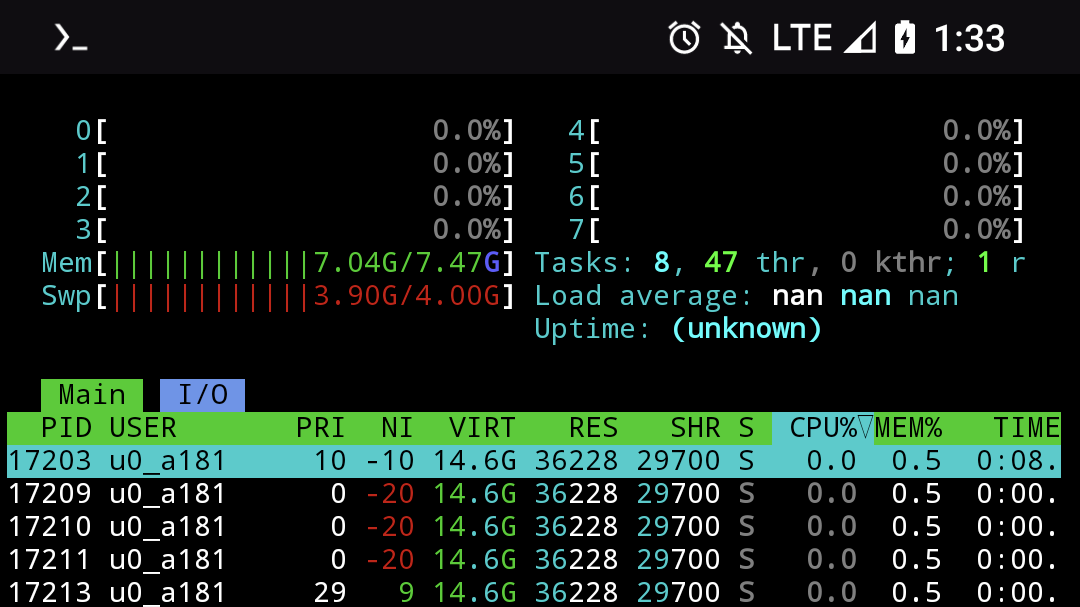Tap the terminal prompt icon in status bar
This screenshot has width=1080, height=607.
(70, 38)
